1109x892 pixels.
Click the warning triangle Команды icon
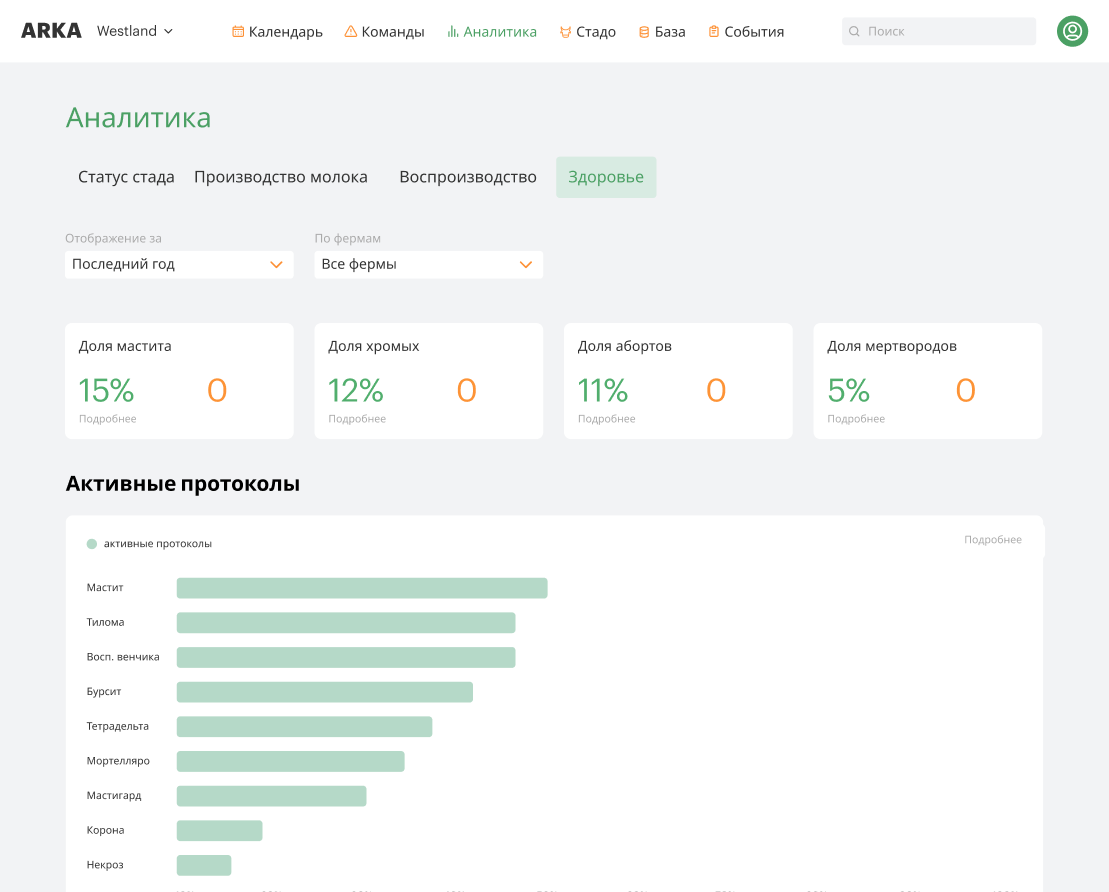351,32
